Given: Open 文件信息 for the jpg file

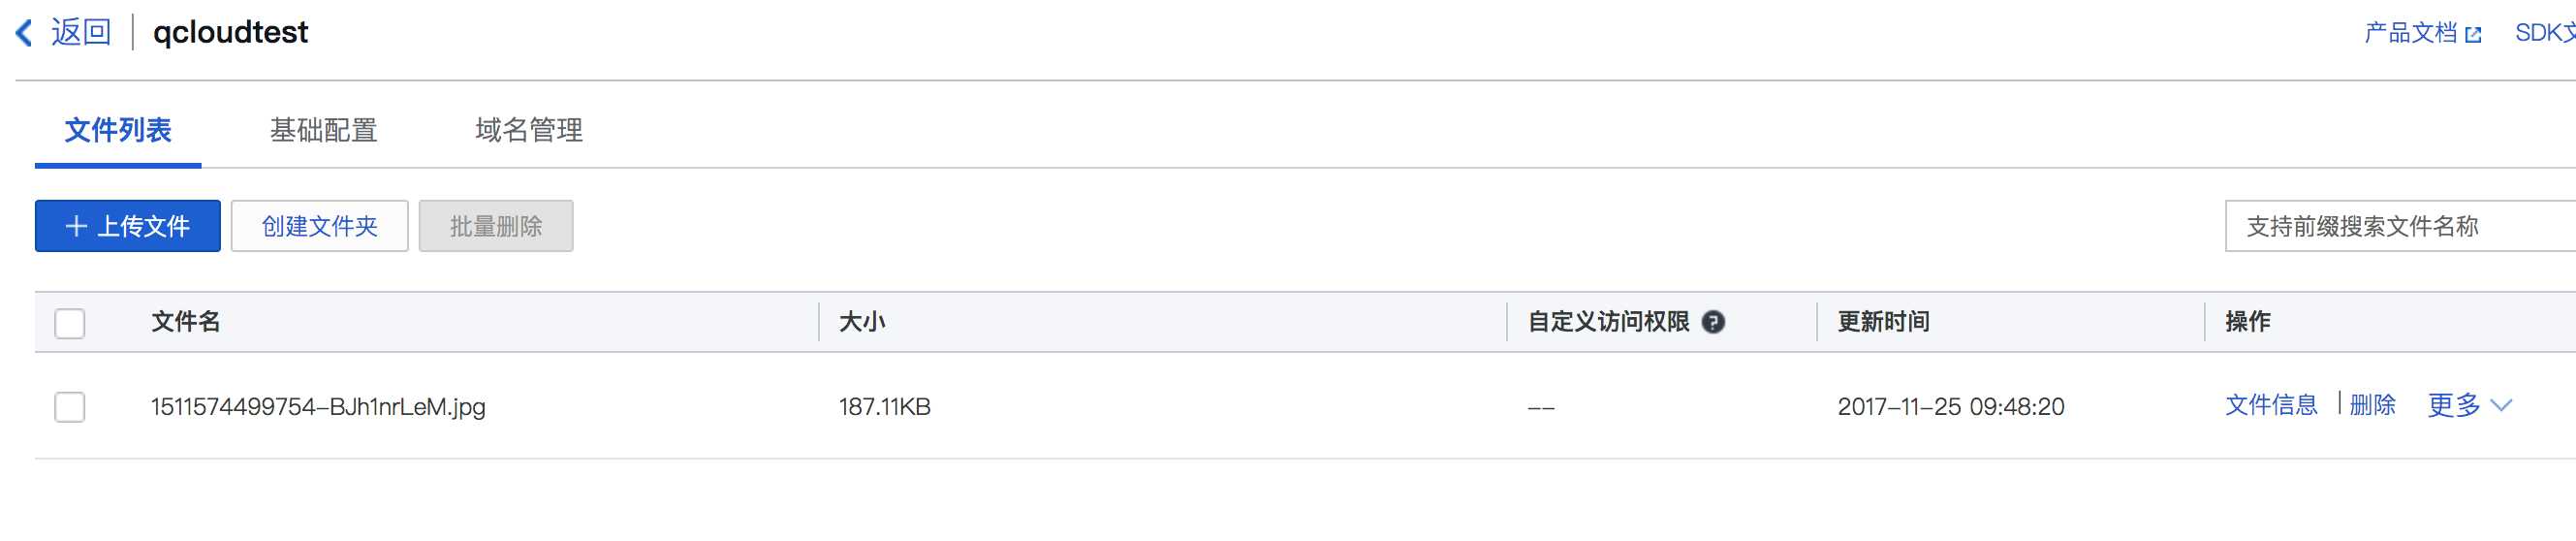Looking at the screenshot, I should pos(2271,405).
